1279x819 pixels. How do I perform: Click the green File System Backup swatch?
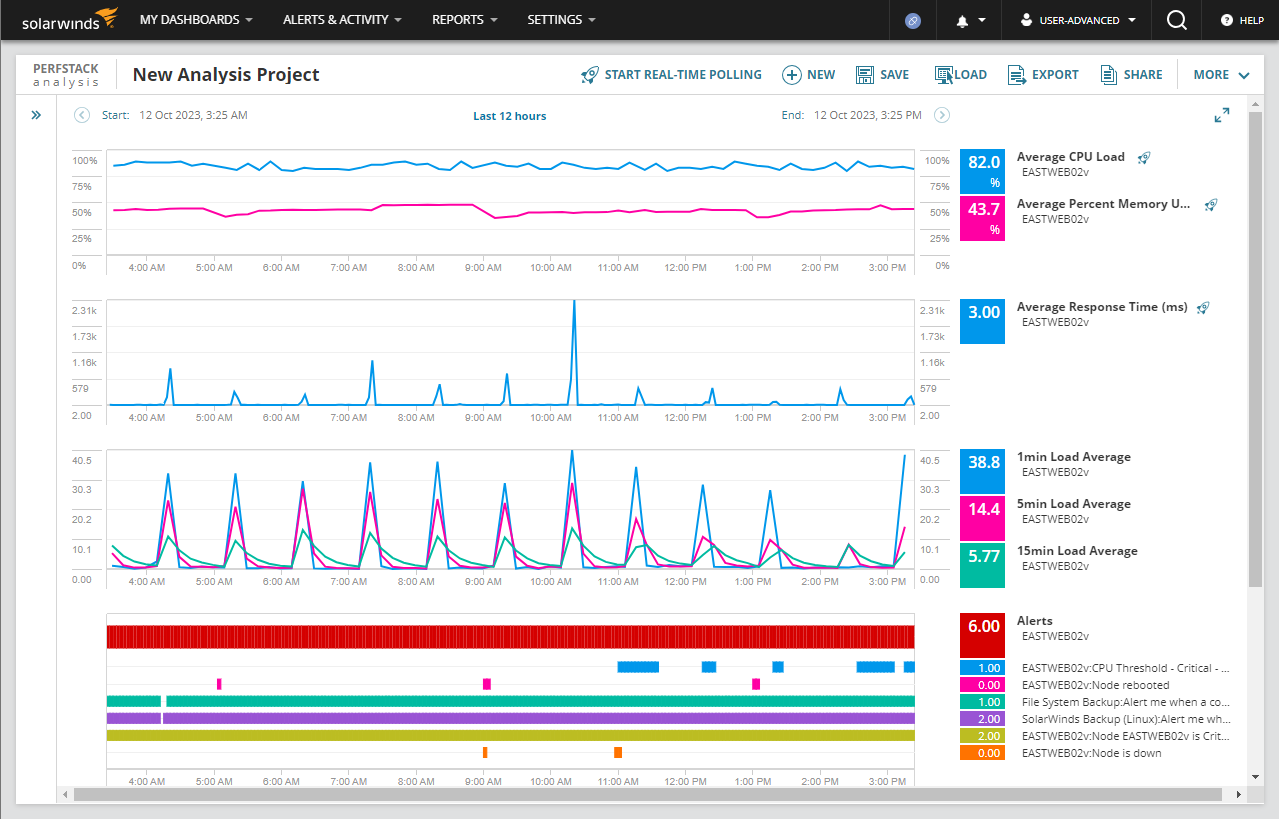pyautogui.click(x=984, y=702)
